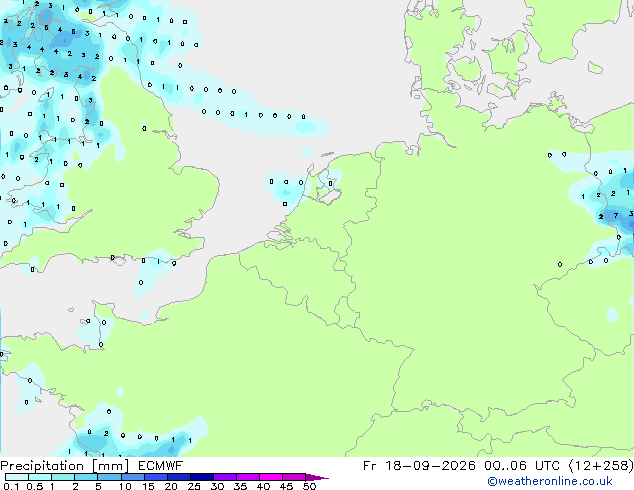634x490 pixels.
Task: Select the 'ECMWF' model label
Action: [161, 466]
